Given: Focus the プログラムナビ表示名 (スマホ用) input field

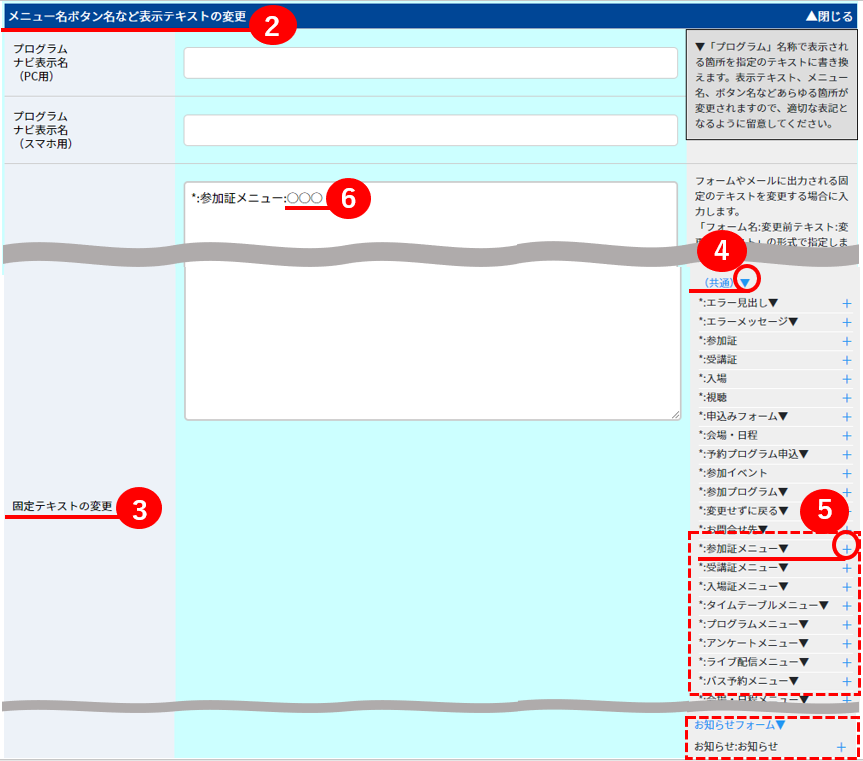Looking at the screenshot, I should pyautogui.click(x=430, y=130).
